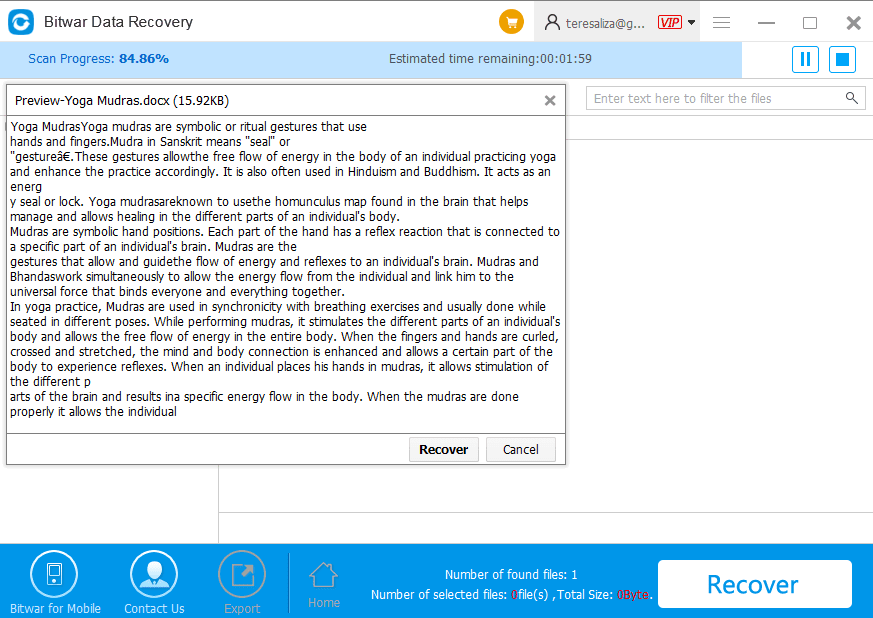Click the Export icon
The width and height of the screenshot is (873, 618).
click(x=242, y=575)
